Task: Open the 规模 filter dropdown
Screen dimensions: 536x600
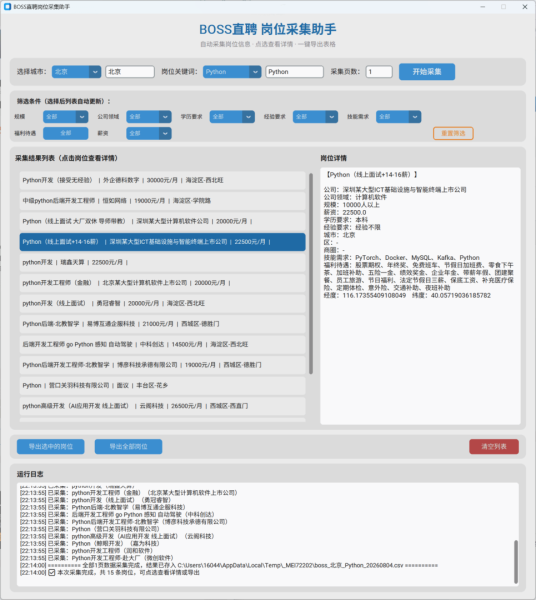Action: tap(65, 117)
